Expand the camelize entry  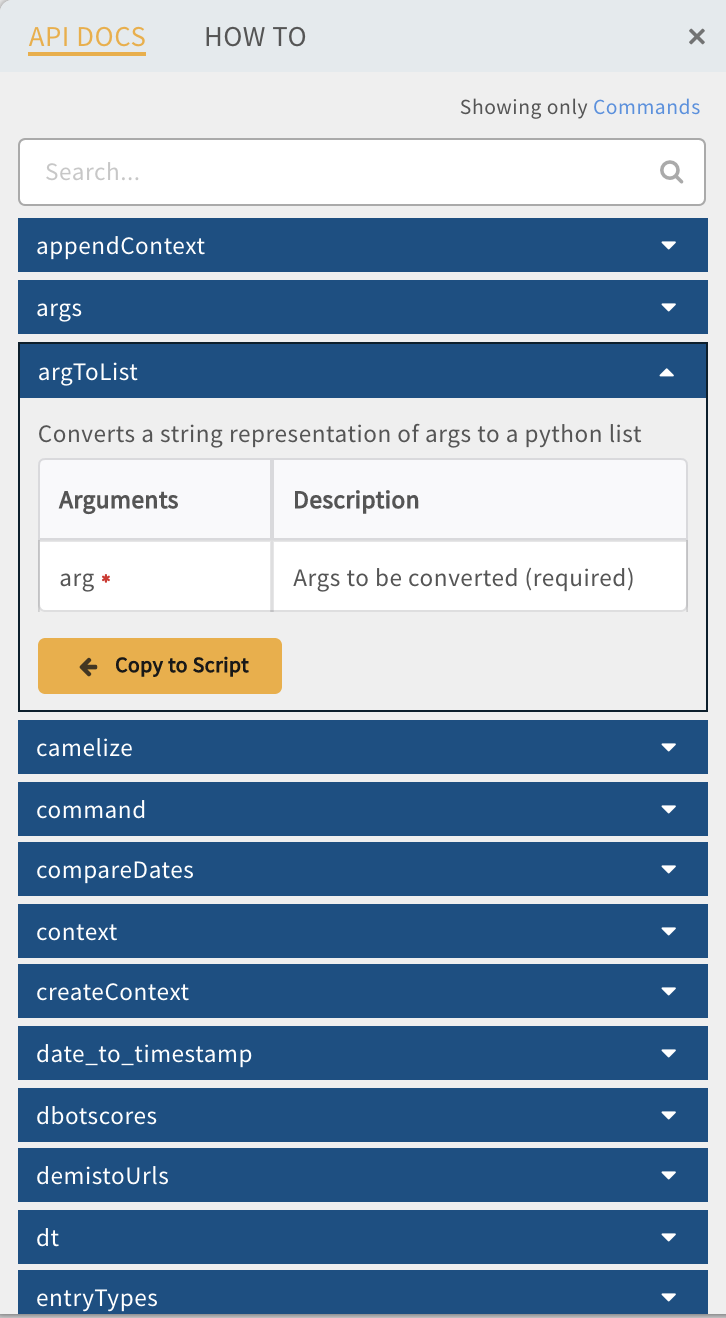coord(362,748)
